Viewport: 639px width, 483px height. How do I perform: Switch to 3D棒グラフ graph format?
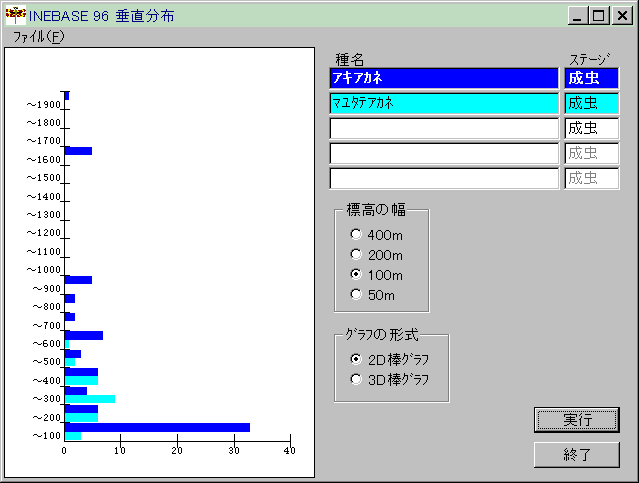point(356,379)
